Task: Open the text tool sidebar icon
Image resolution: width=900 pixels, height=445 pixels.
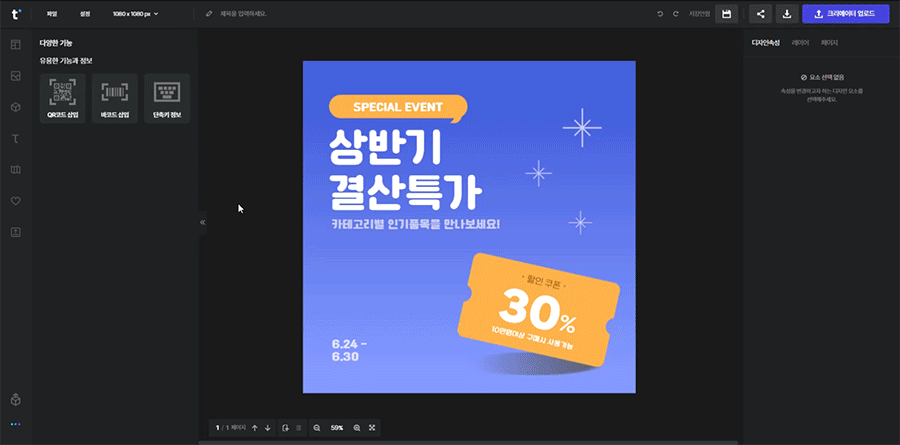Action: (x=15, y=138)
